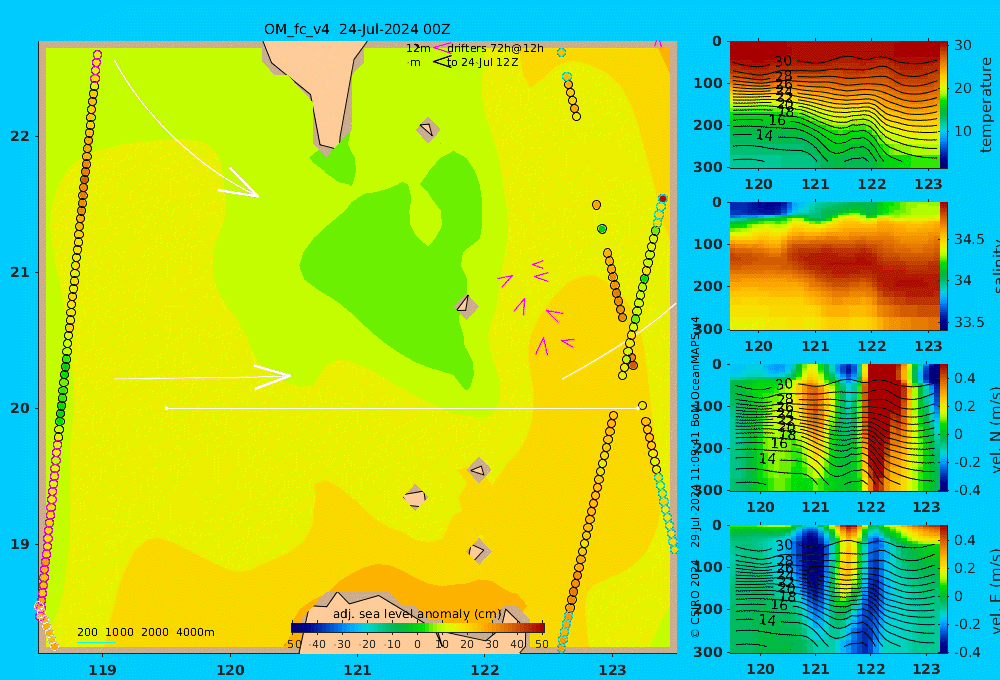
Task: Click the red drifter circle at the right map edge
Action: pyautogui.click(x=663, y=199)
